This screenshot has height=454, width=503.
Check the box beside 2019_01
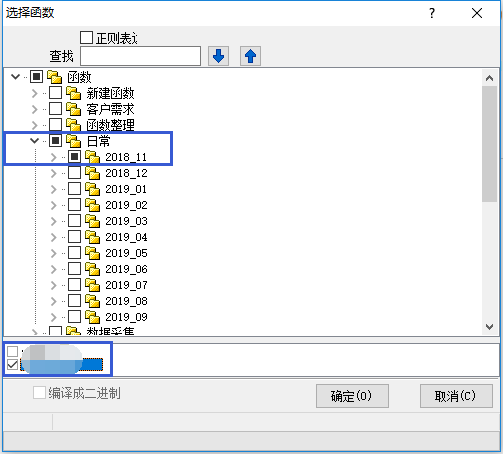click(x=74, y=189)
